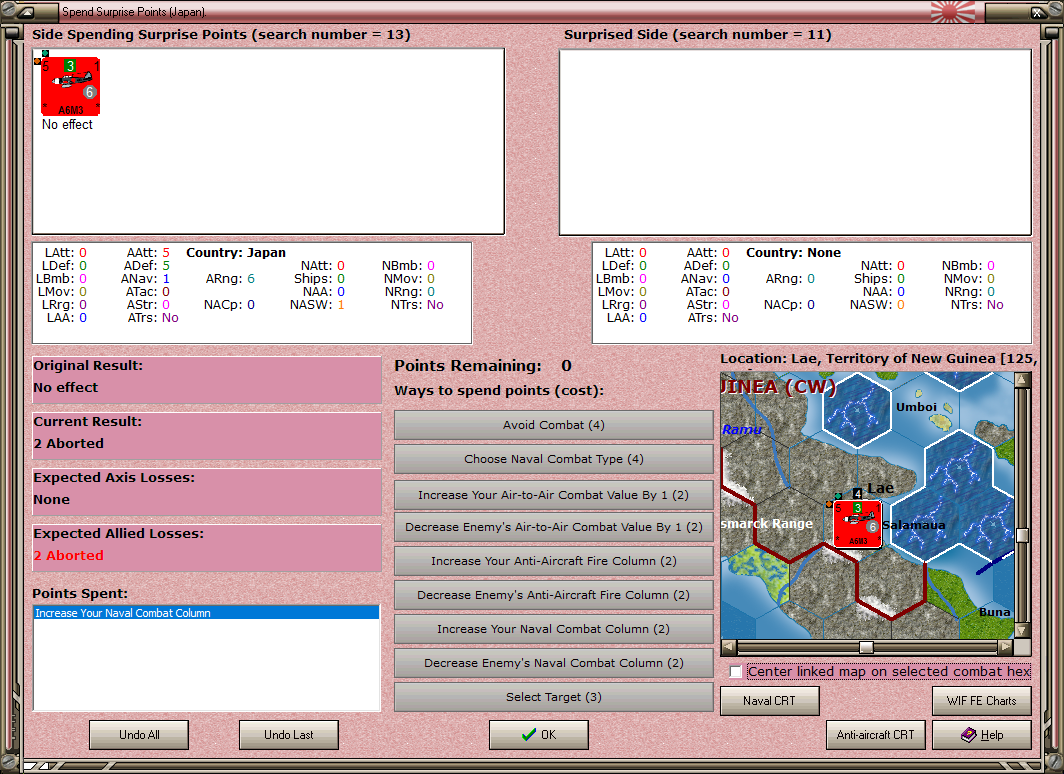1064x774 pixels.
Task: Click the map vertical scrollbar thumb
Action: (x=1023, y=535)
